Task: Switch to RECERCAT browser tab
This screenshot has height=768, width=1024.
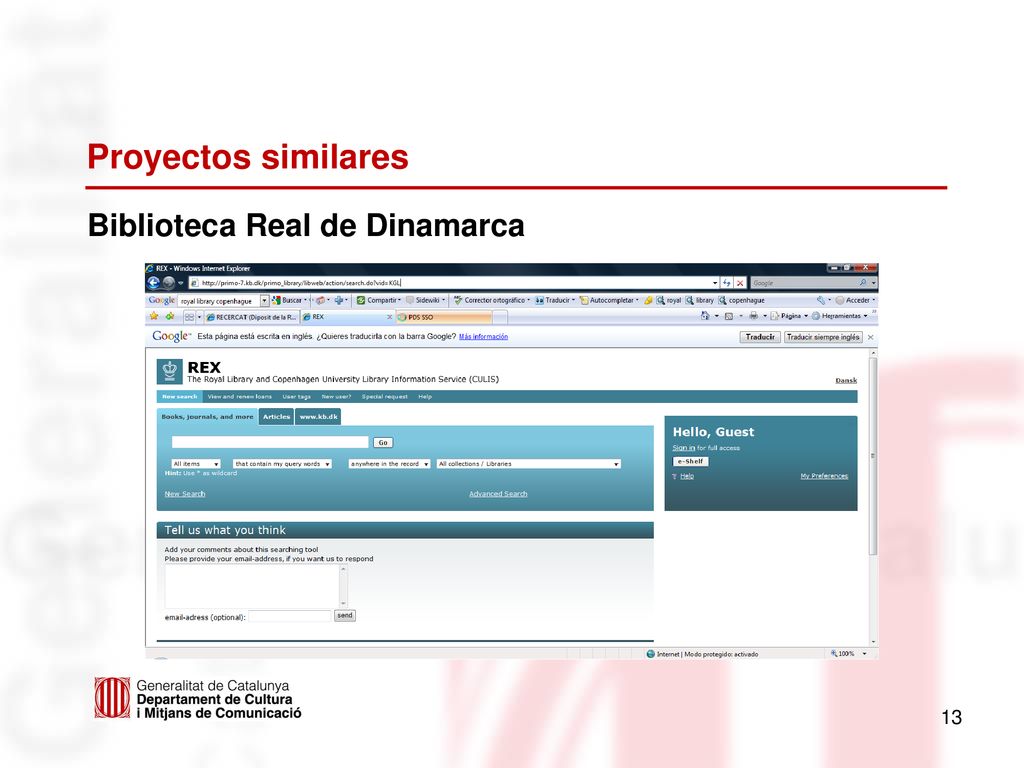Action: [x=251, y=317]
